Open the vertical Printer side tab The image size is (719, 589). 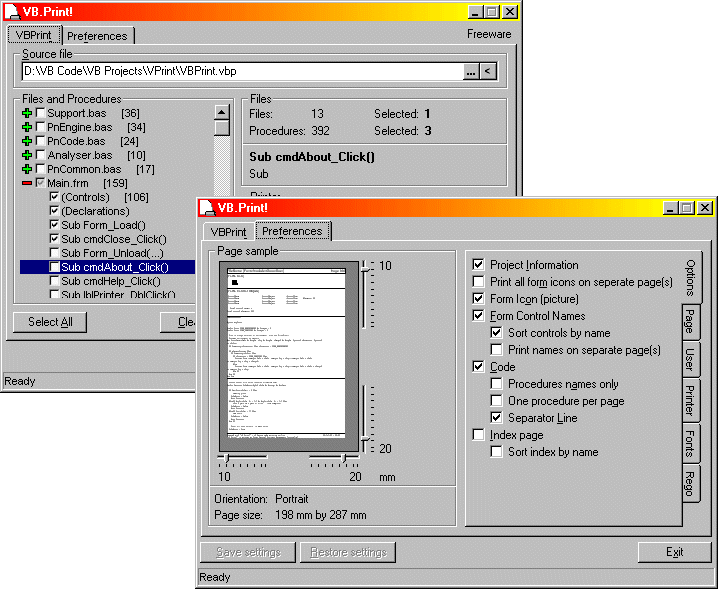[x=691, y=401]
